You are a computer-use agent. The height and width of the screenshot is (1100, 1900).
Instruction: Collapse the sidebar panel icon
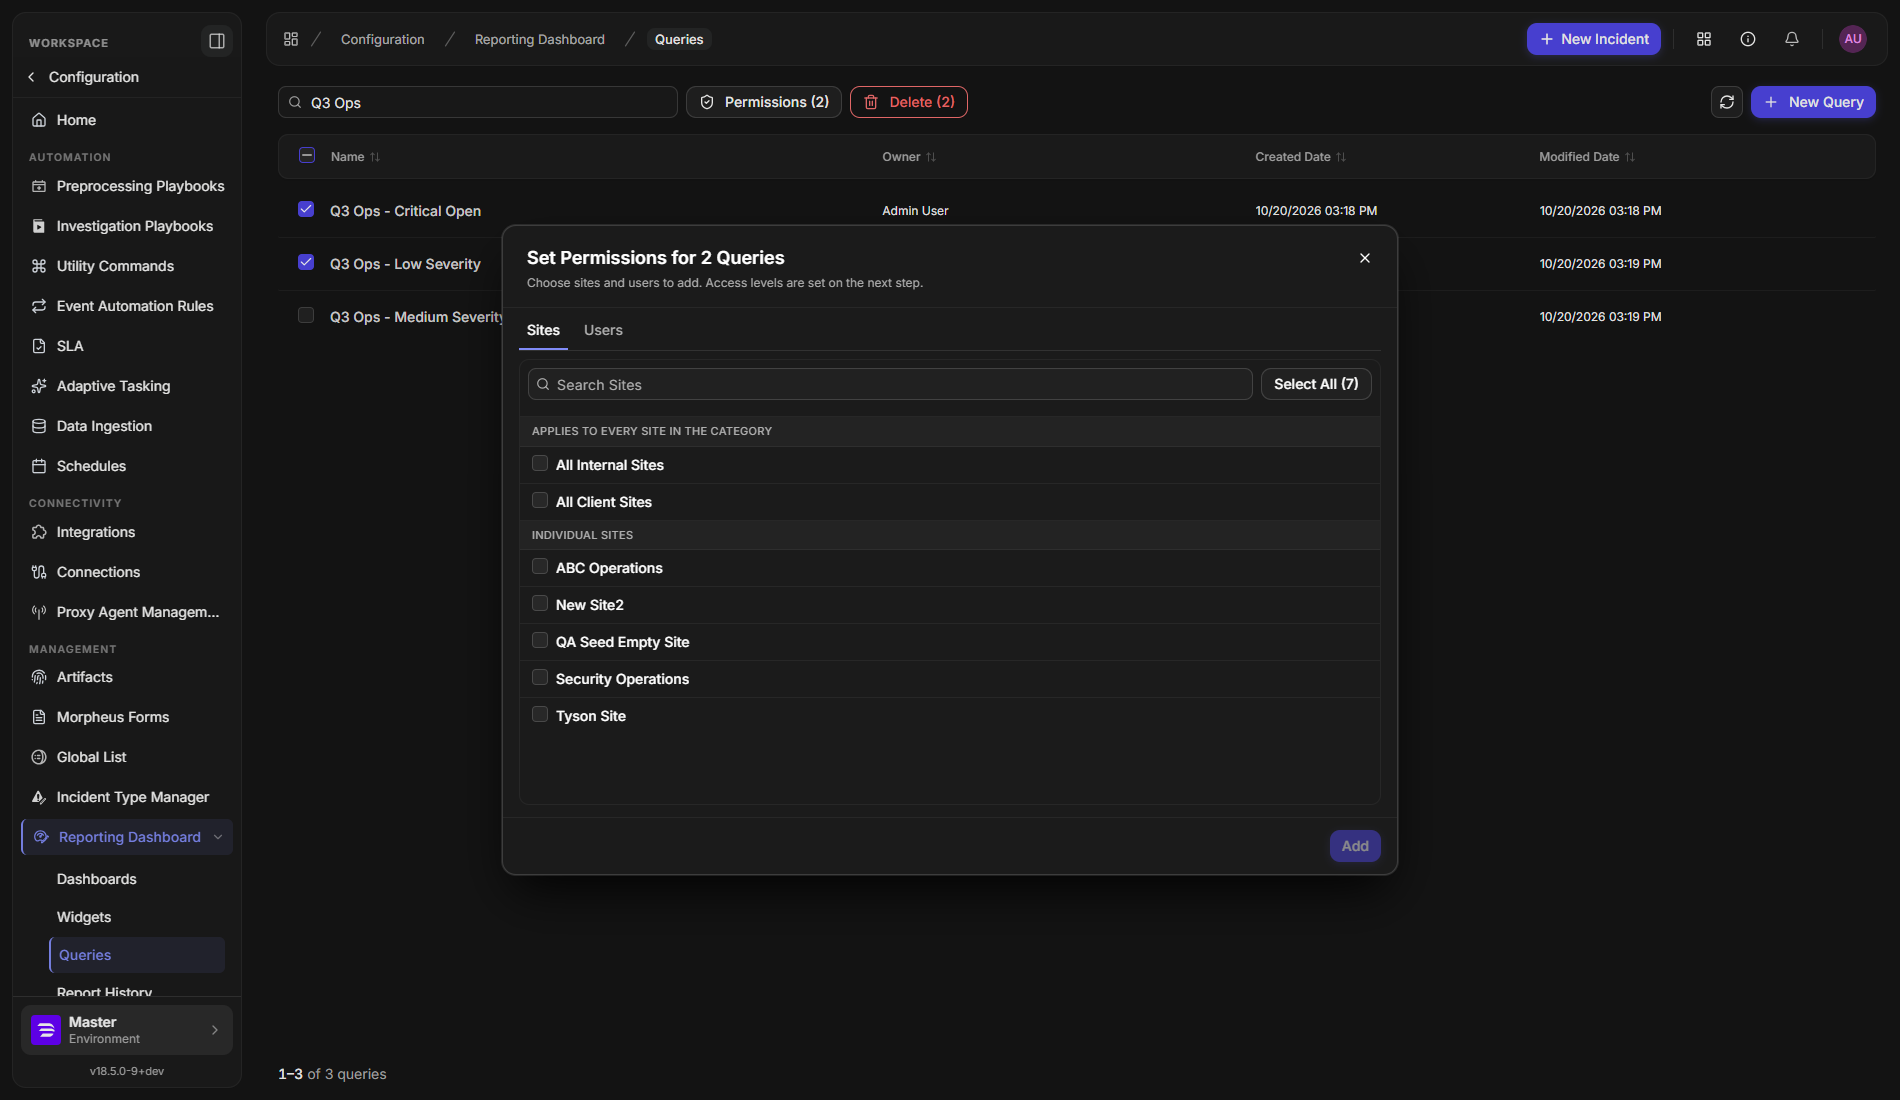(216, 41)
